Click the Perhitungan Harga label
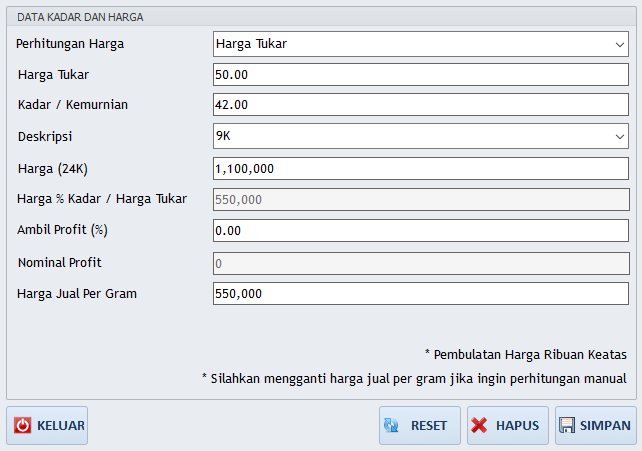 pyautogui.click(x=70, y=44)
